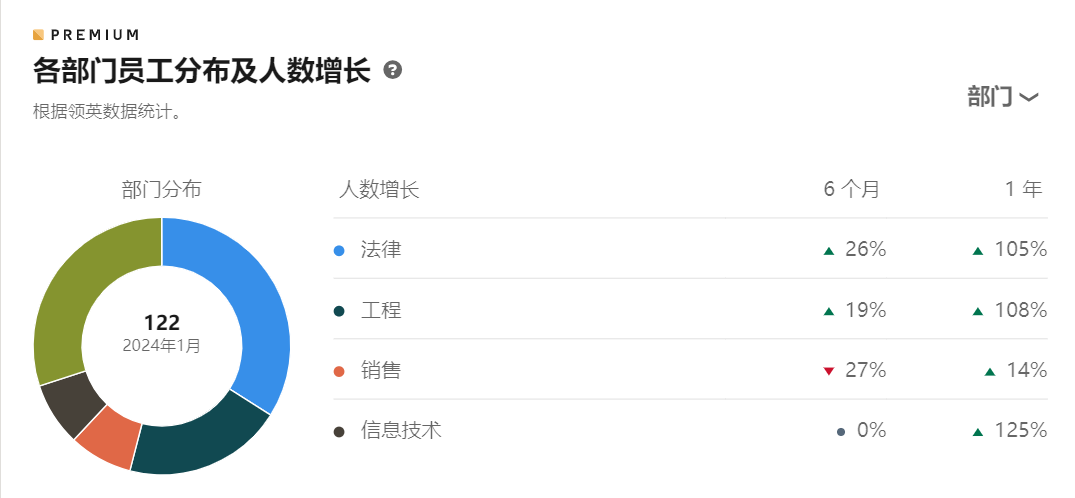Click the olive green donut segment
Image resolution: width=1075 pixels, height=498 pixels.
point(75,288)
